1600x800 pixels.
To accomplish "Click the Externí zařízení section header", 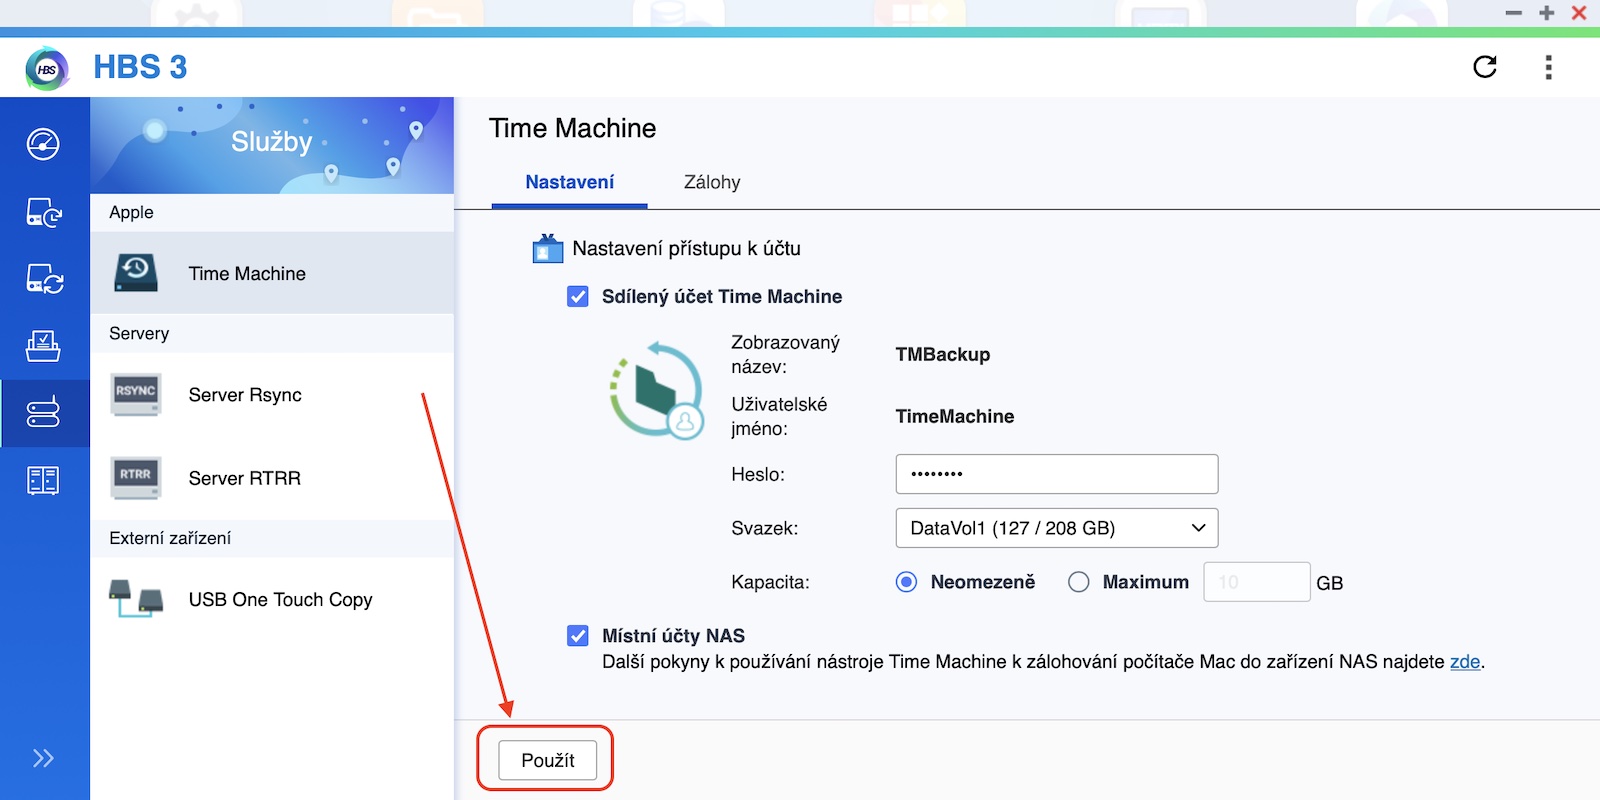I will pyautogui.click(x=272, y=539).
